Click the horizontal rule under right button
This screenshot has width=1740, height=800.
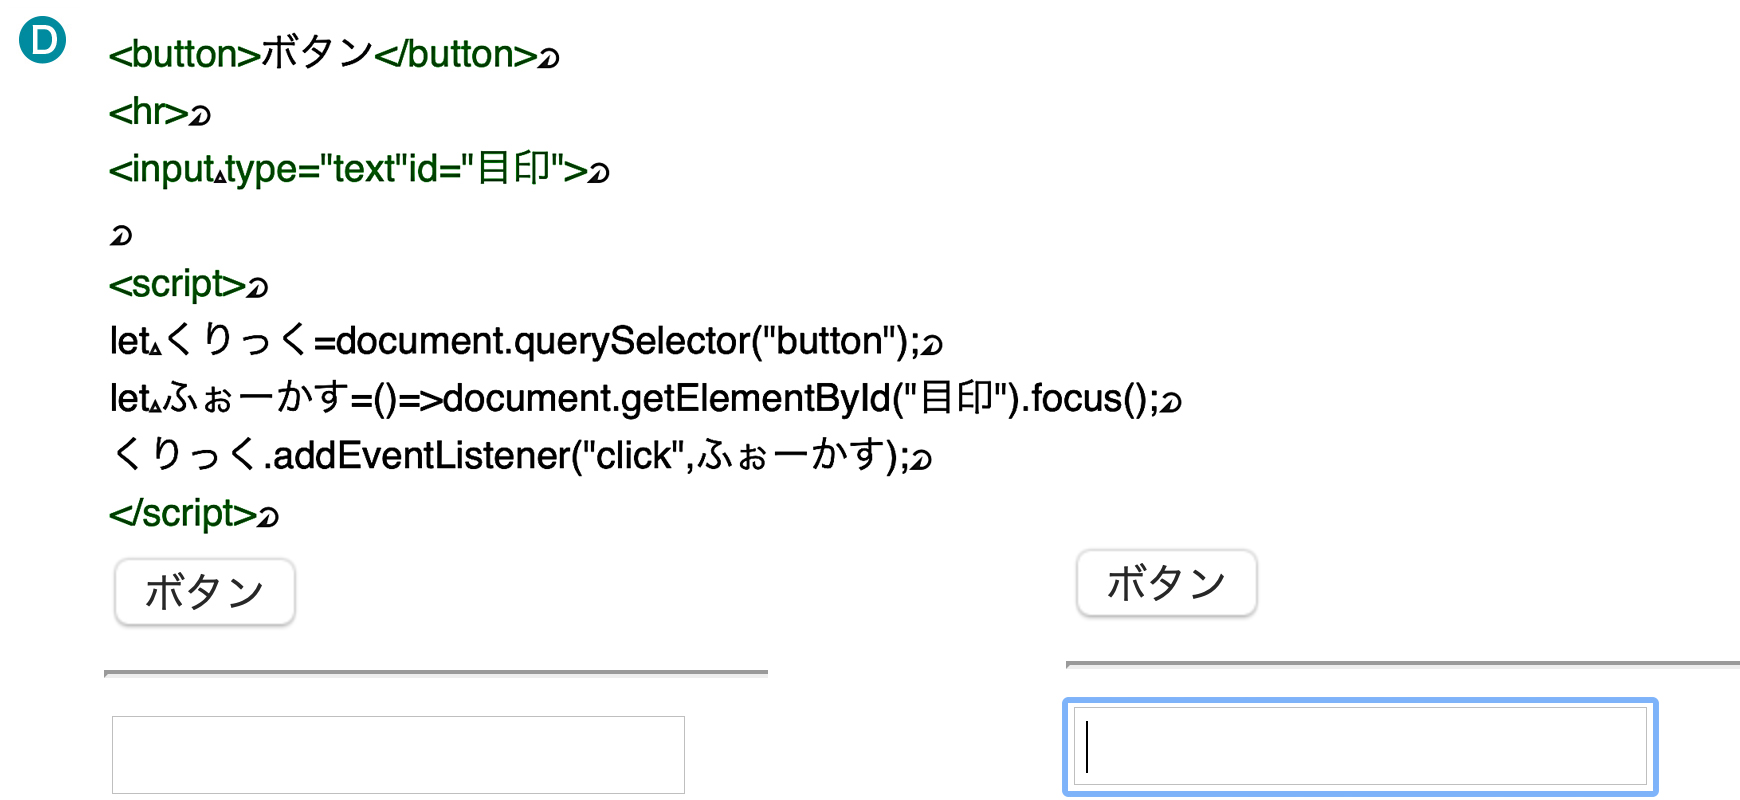(x=1403, y=664)
